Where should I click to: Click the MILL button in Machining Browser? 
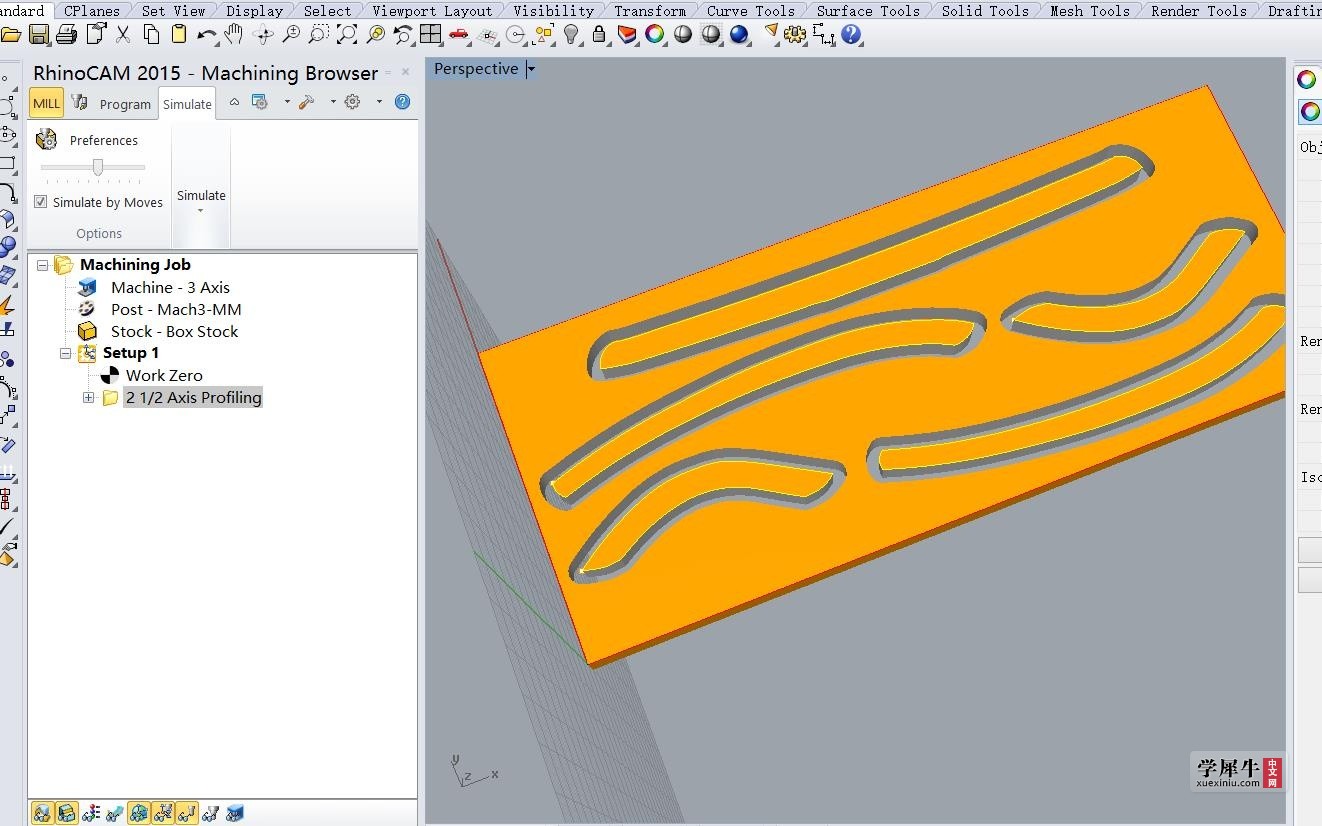pos(46,103)
